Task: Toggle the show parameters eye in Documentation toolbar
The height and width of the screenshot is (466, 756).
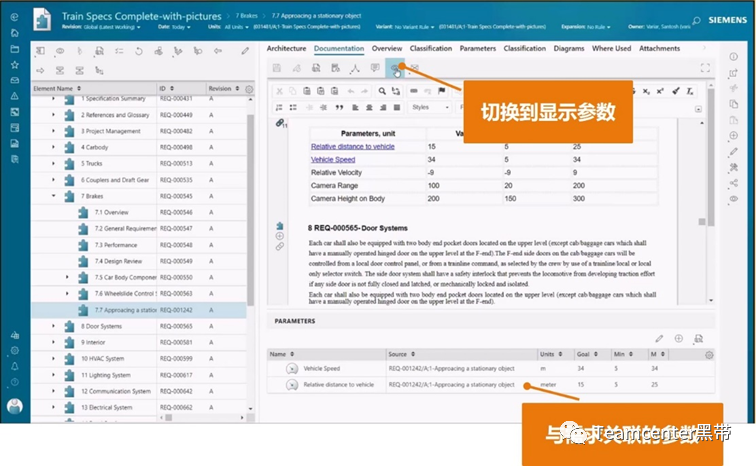Action: click(395, 68)
